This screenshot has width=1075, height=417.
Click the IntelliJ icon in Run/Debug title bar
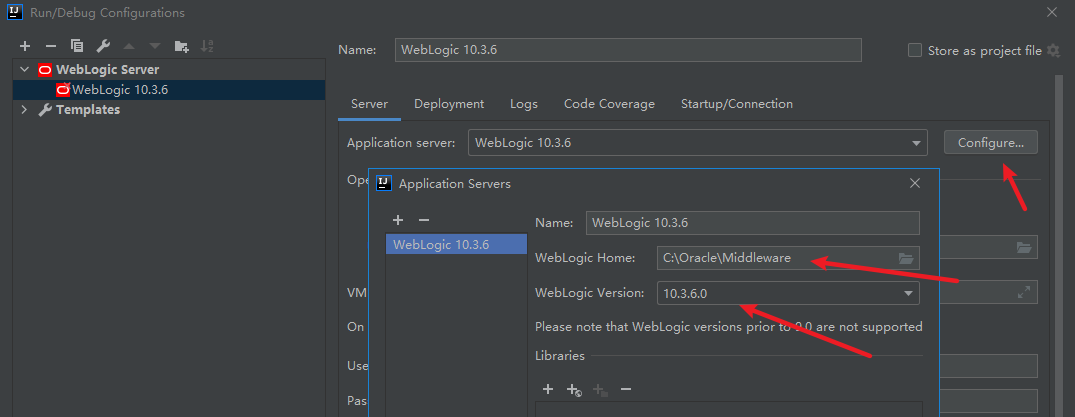point(16,12)
